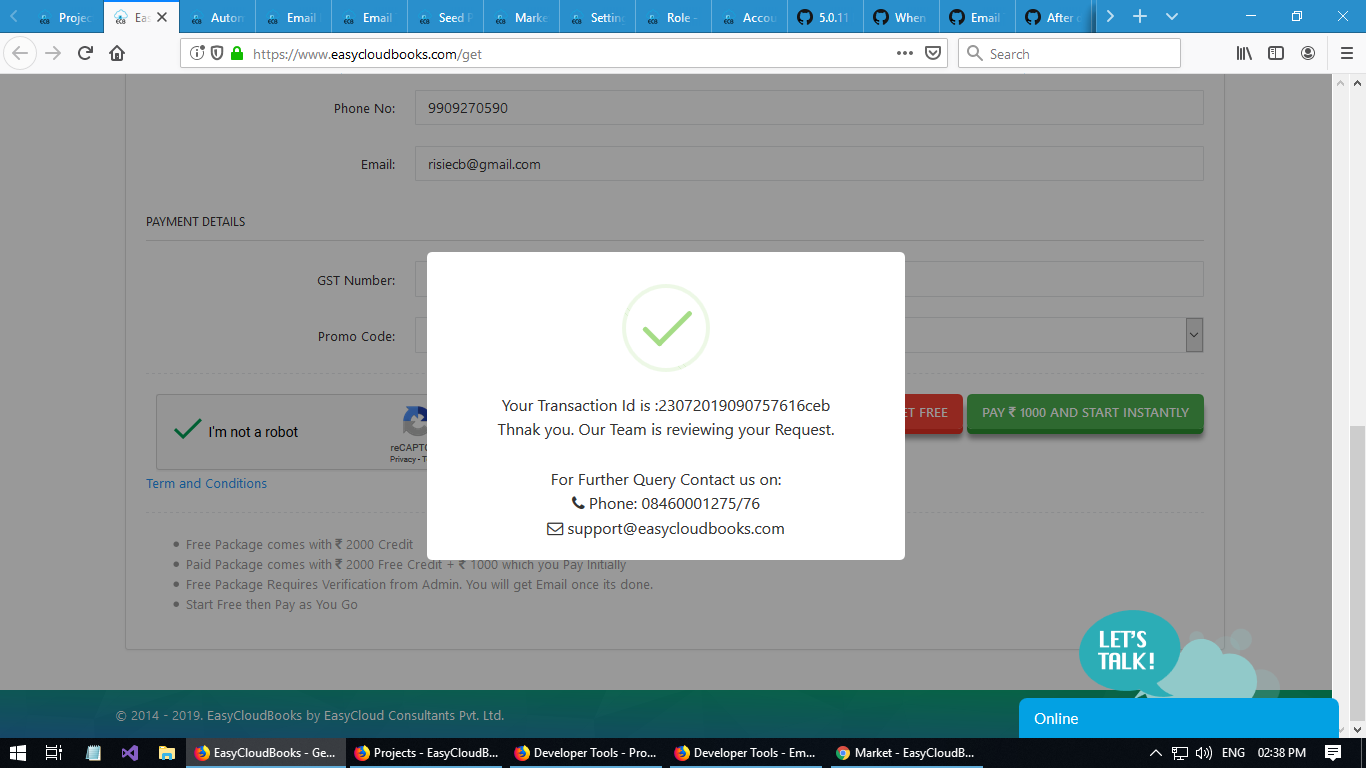Viewport: 1366px width, 768px height.
Task: Go back with browser back arrow
Action: (x=20, y=53)
